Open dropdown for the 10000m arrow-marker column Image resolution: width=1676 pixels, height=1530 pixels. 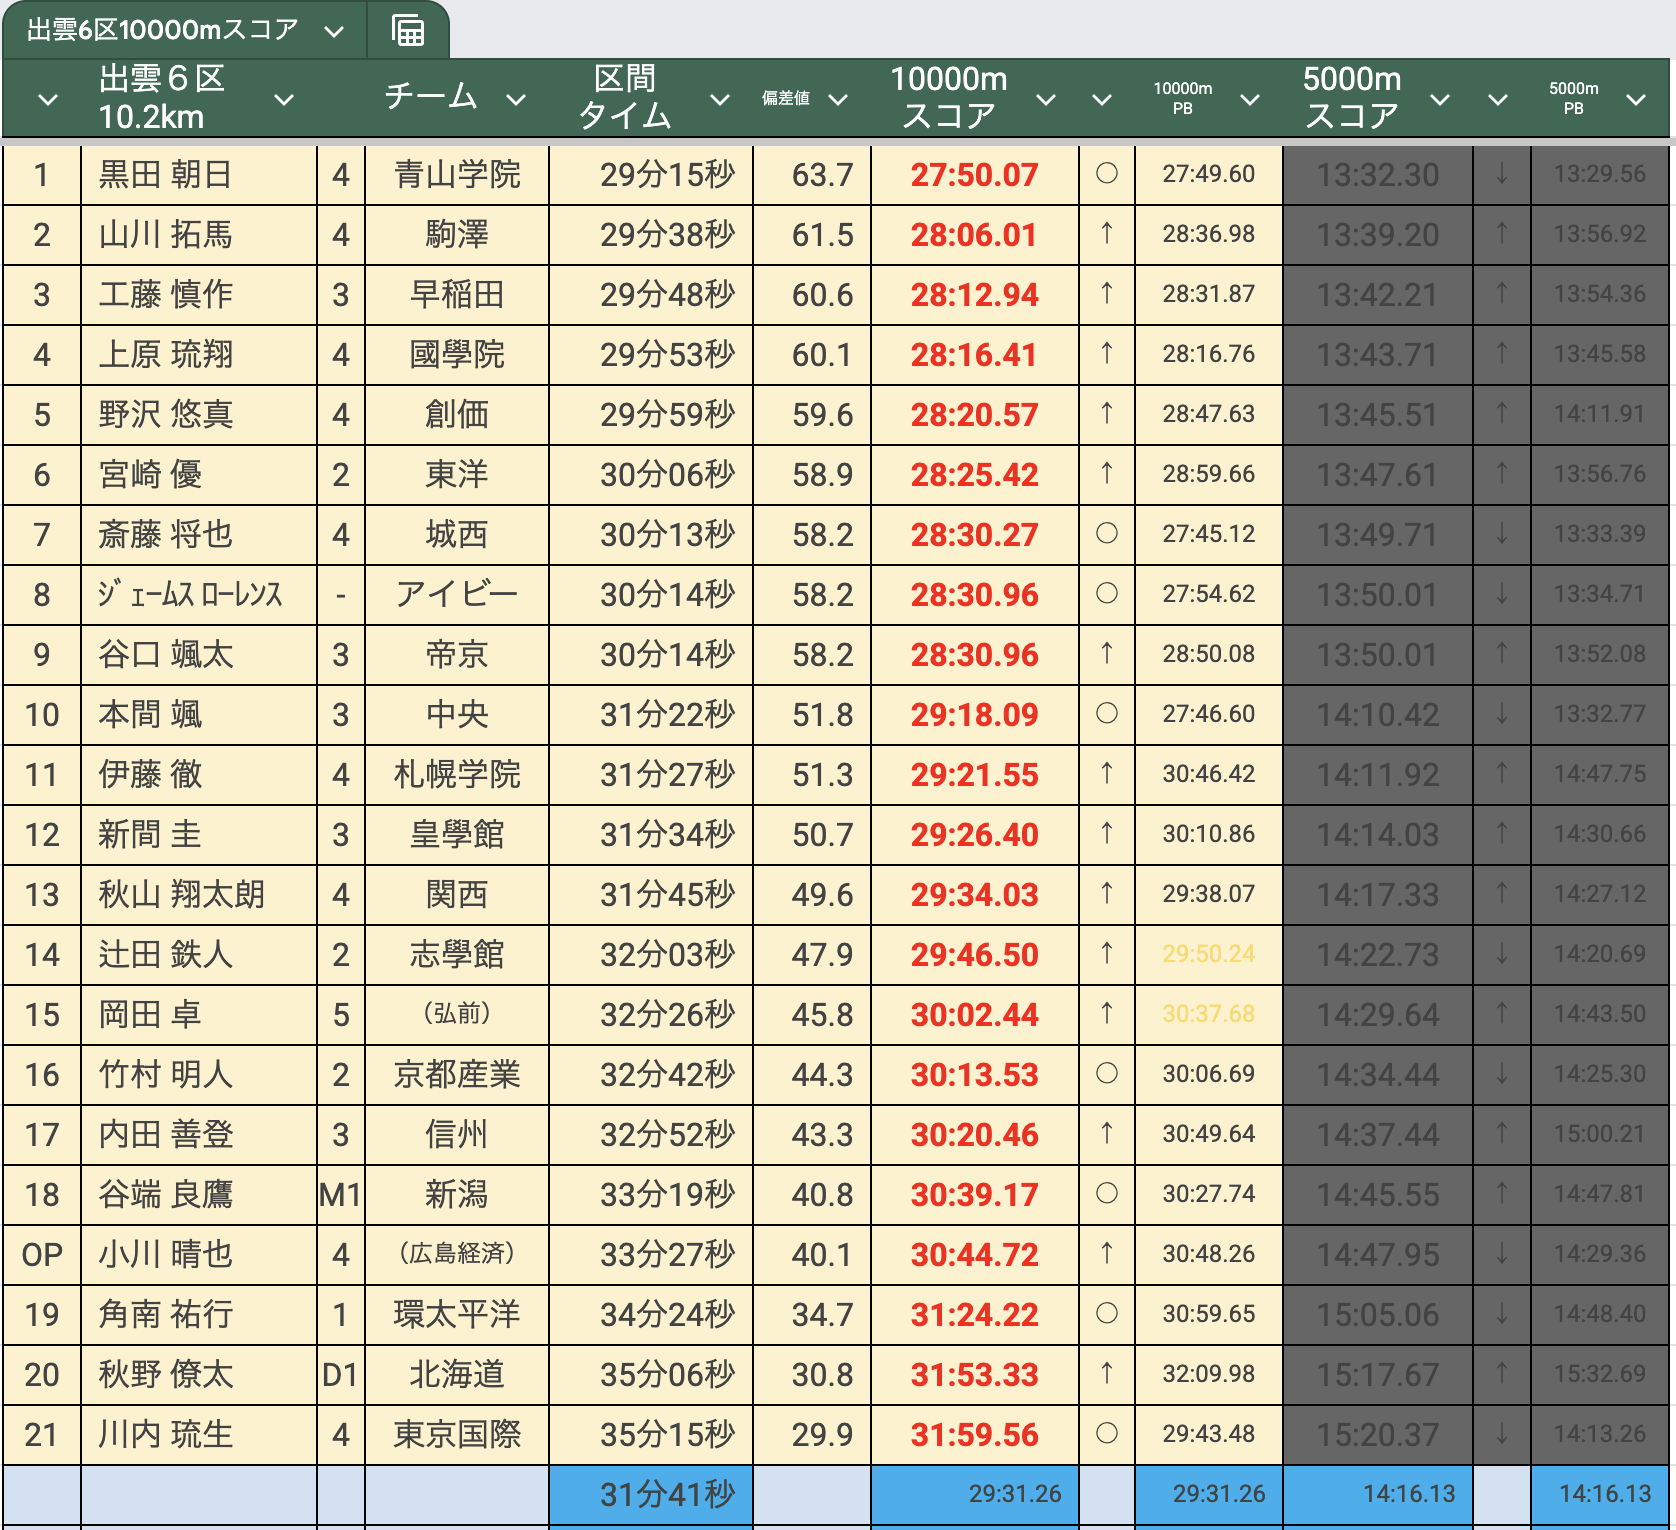pyautogui.click(x=1102, y=99)
